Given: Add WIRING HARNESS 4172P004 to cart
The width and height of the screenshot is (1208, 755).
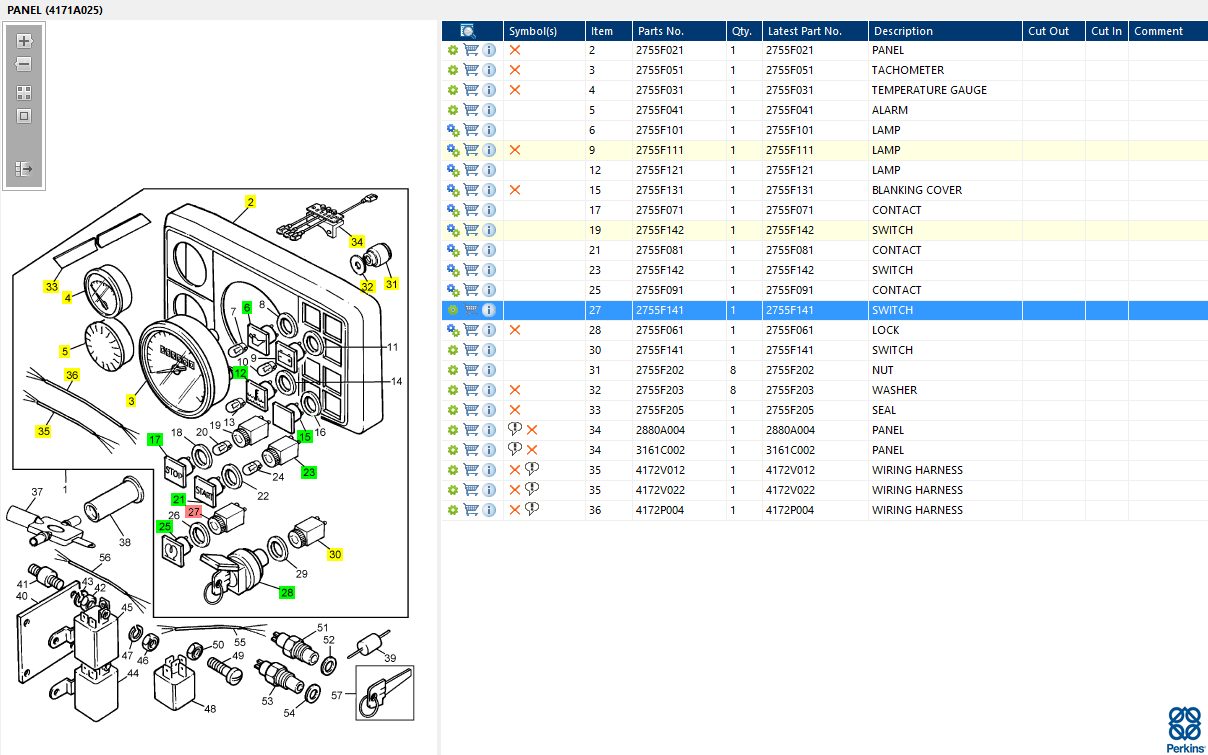Looking at the screenshot, I should pyautogui.click(x=471, y=510).
